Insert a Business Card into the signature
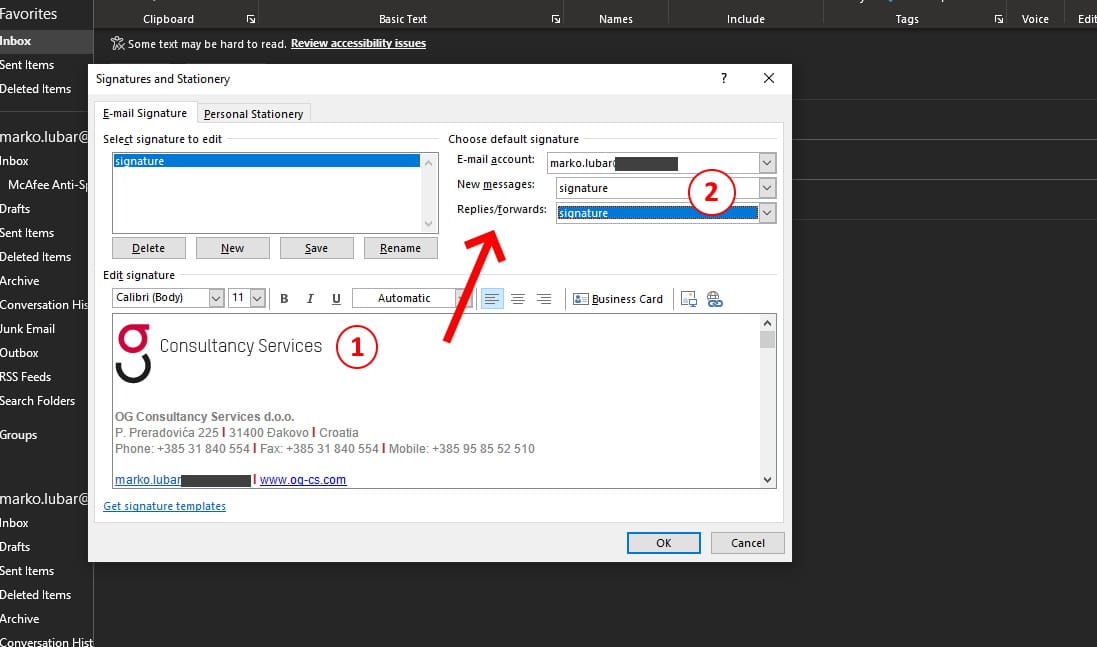 tap(618, 298)
